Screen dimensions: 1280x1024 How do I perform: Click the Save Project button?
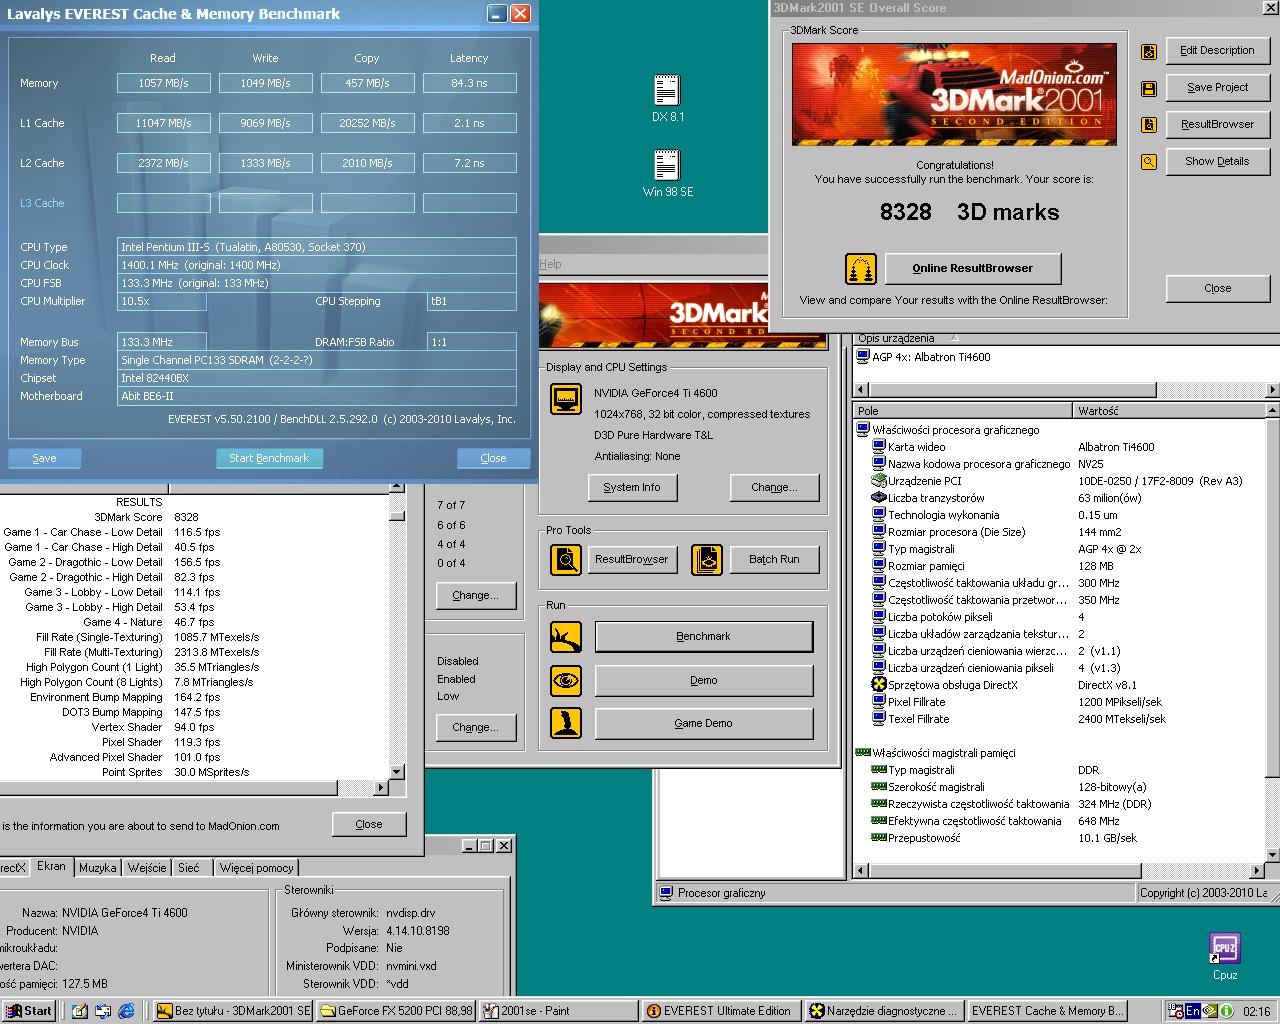coord(1217,87)
